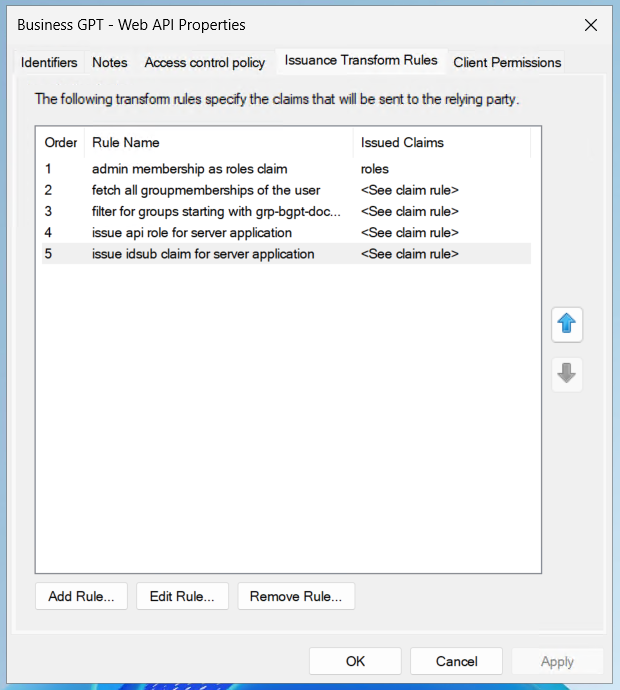Click '<See claim rule>' in rule 5 row

[410, 254]
